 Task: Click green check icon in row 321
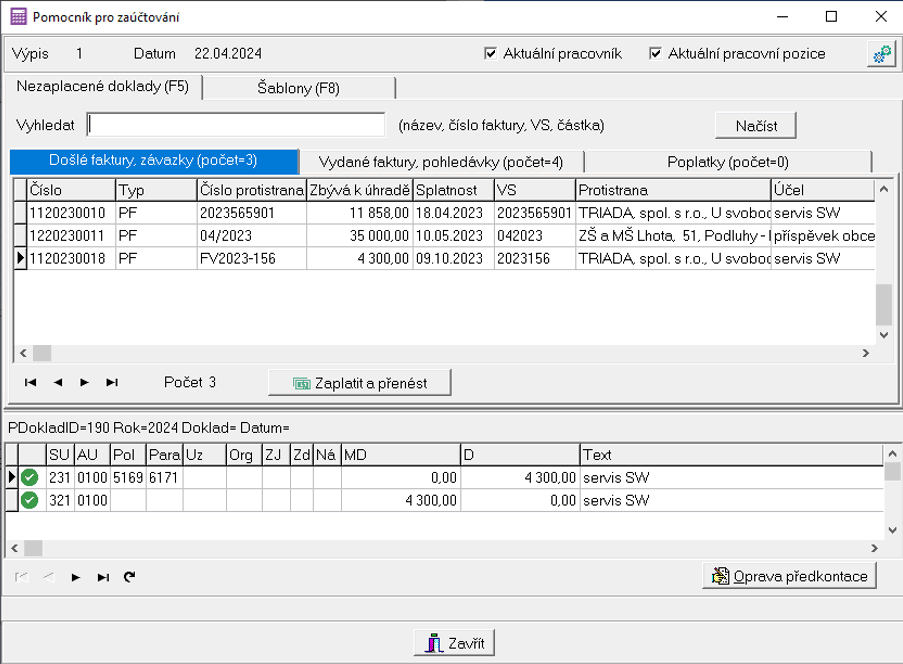point(30,500)
